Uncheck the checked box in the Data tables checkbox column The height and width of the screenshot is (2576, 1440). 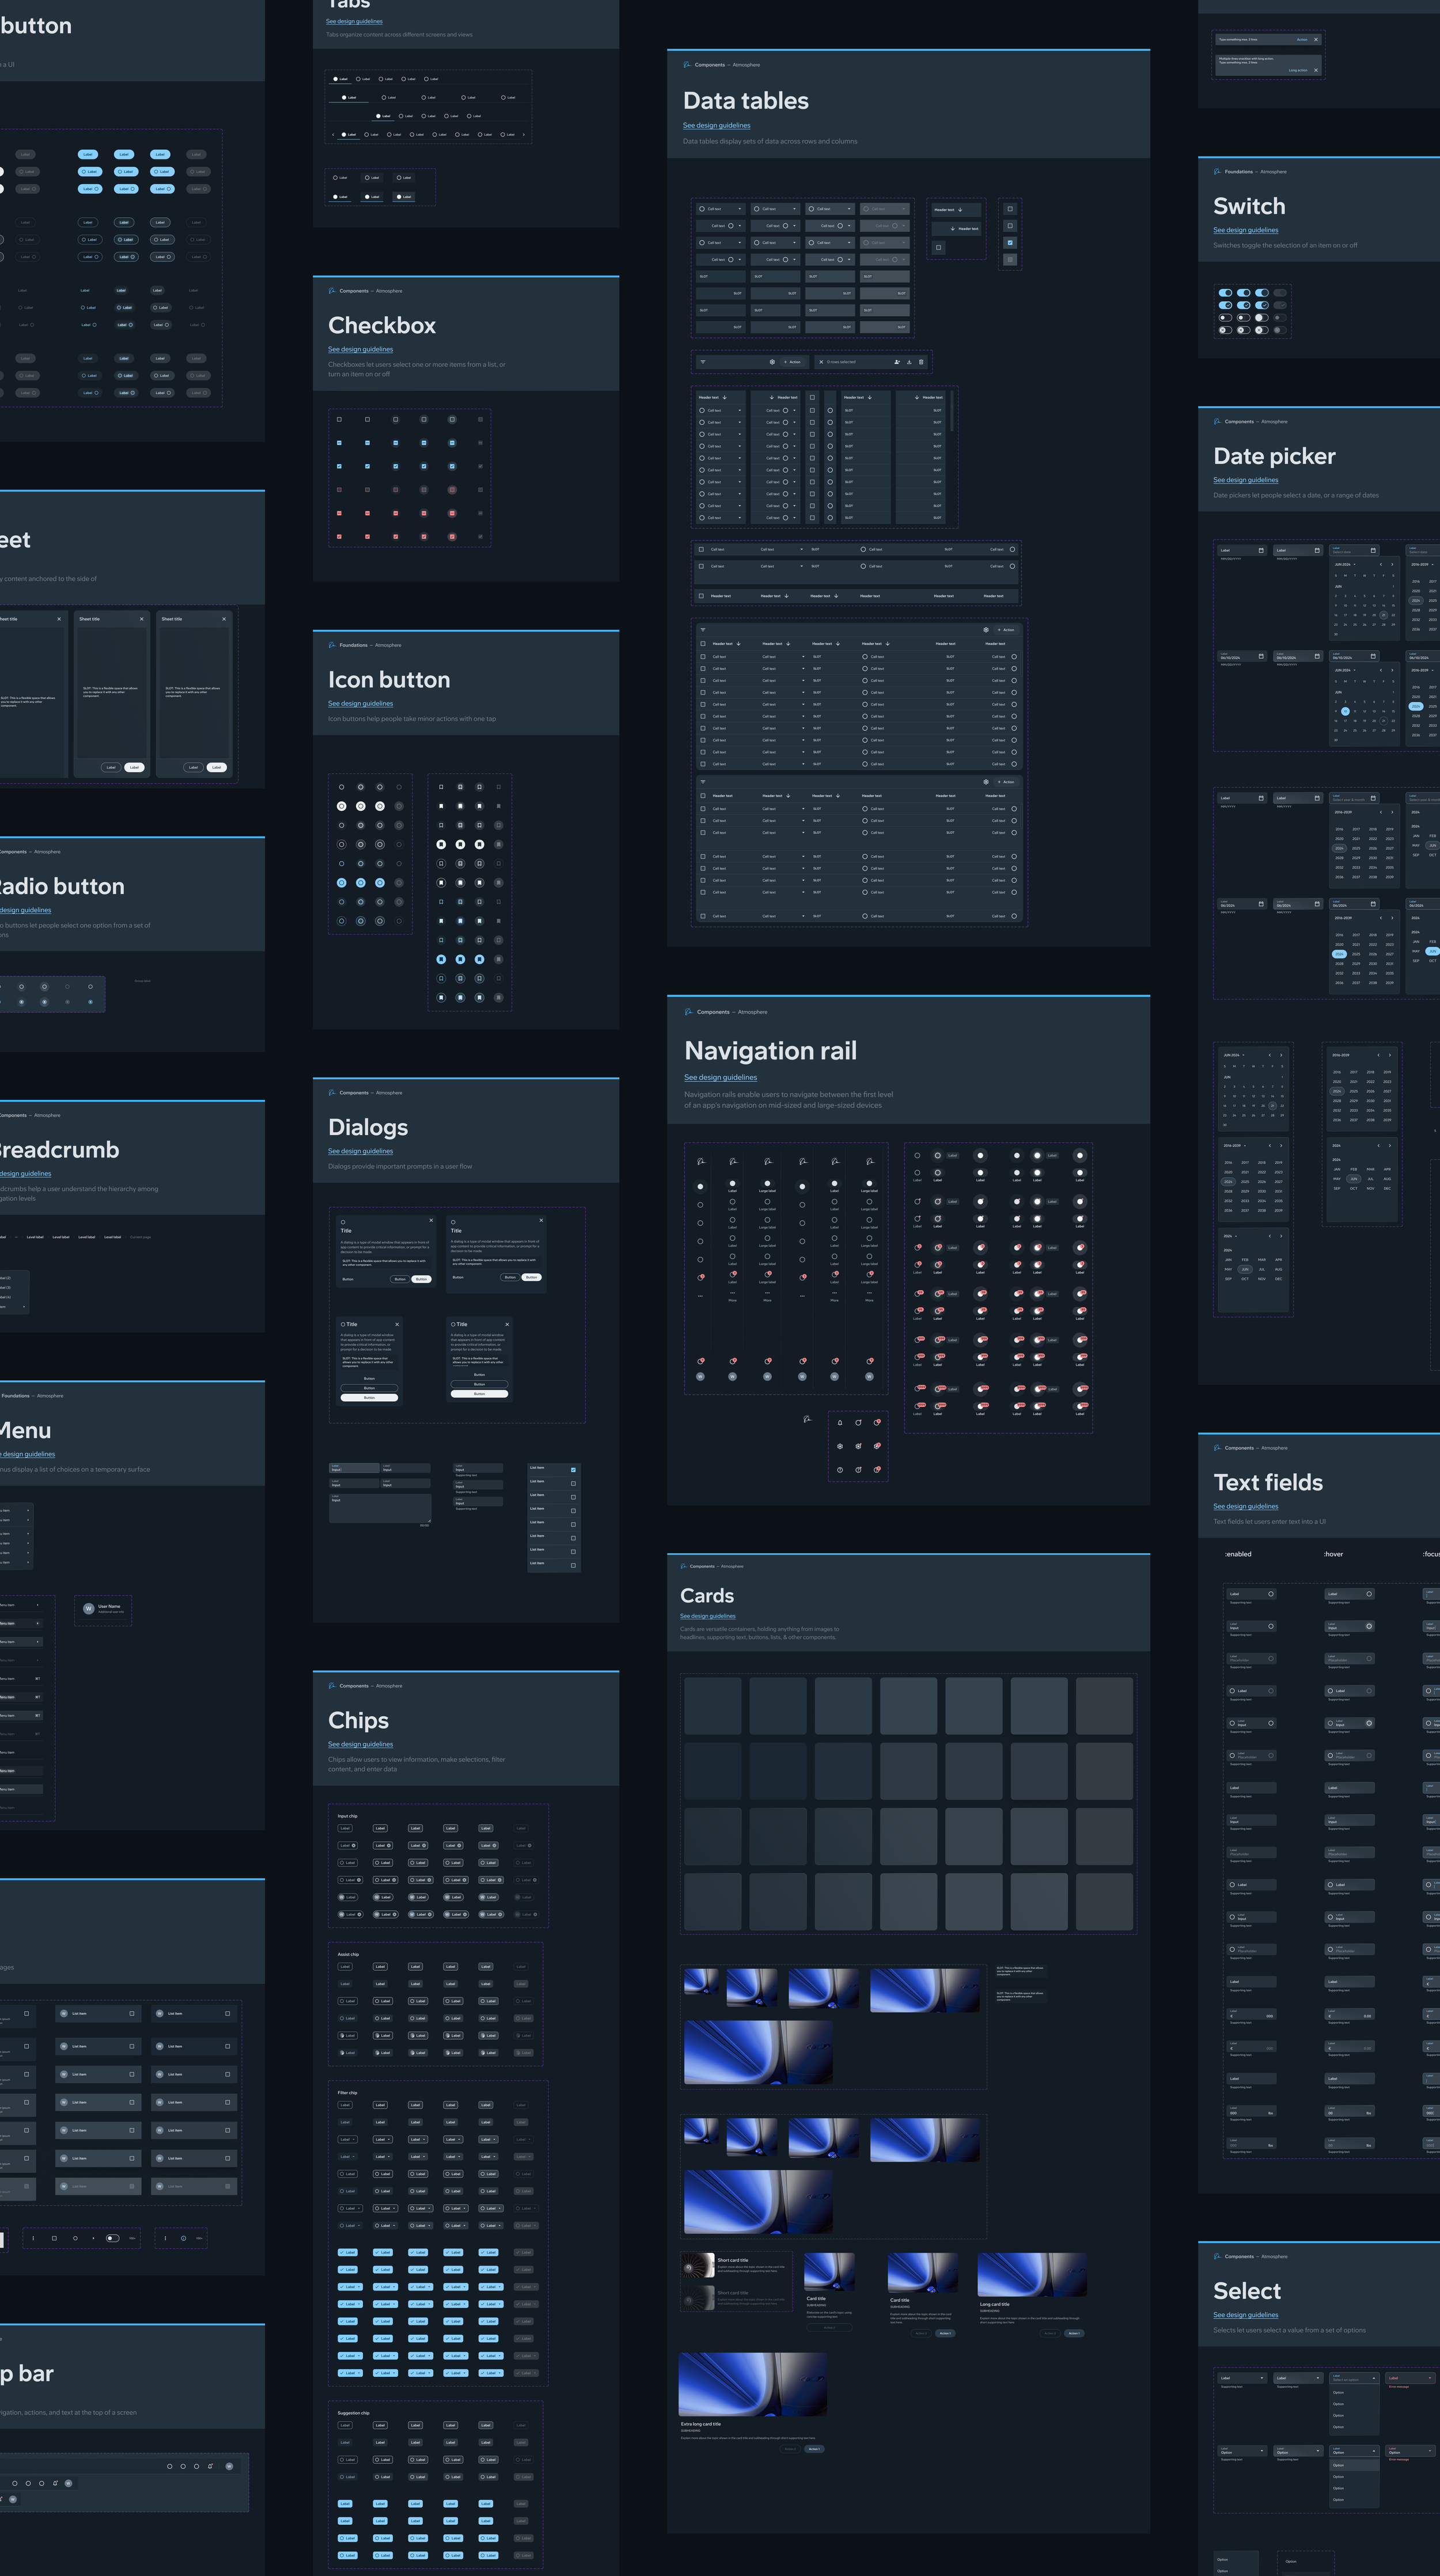tap(1010, 243)
